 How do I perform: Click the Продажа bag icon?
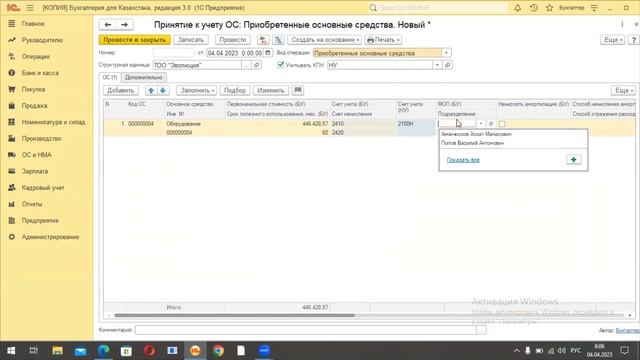tap(11, 105)
